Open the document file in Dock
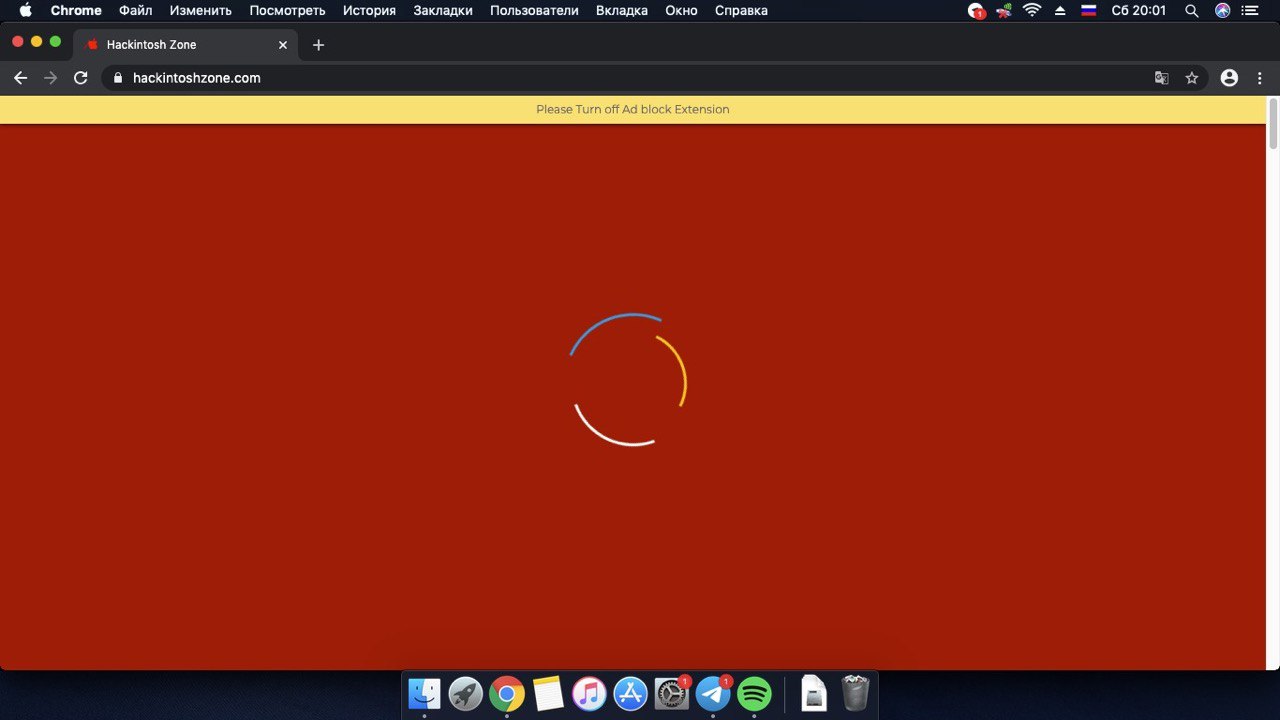Viewport: 1280px width, 720px height. point(815,693)
